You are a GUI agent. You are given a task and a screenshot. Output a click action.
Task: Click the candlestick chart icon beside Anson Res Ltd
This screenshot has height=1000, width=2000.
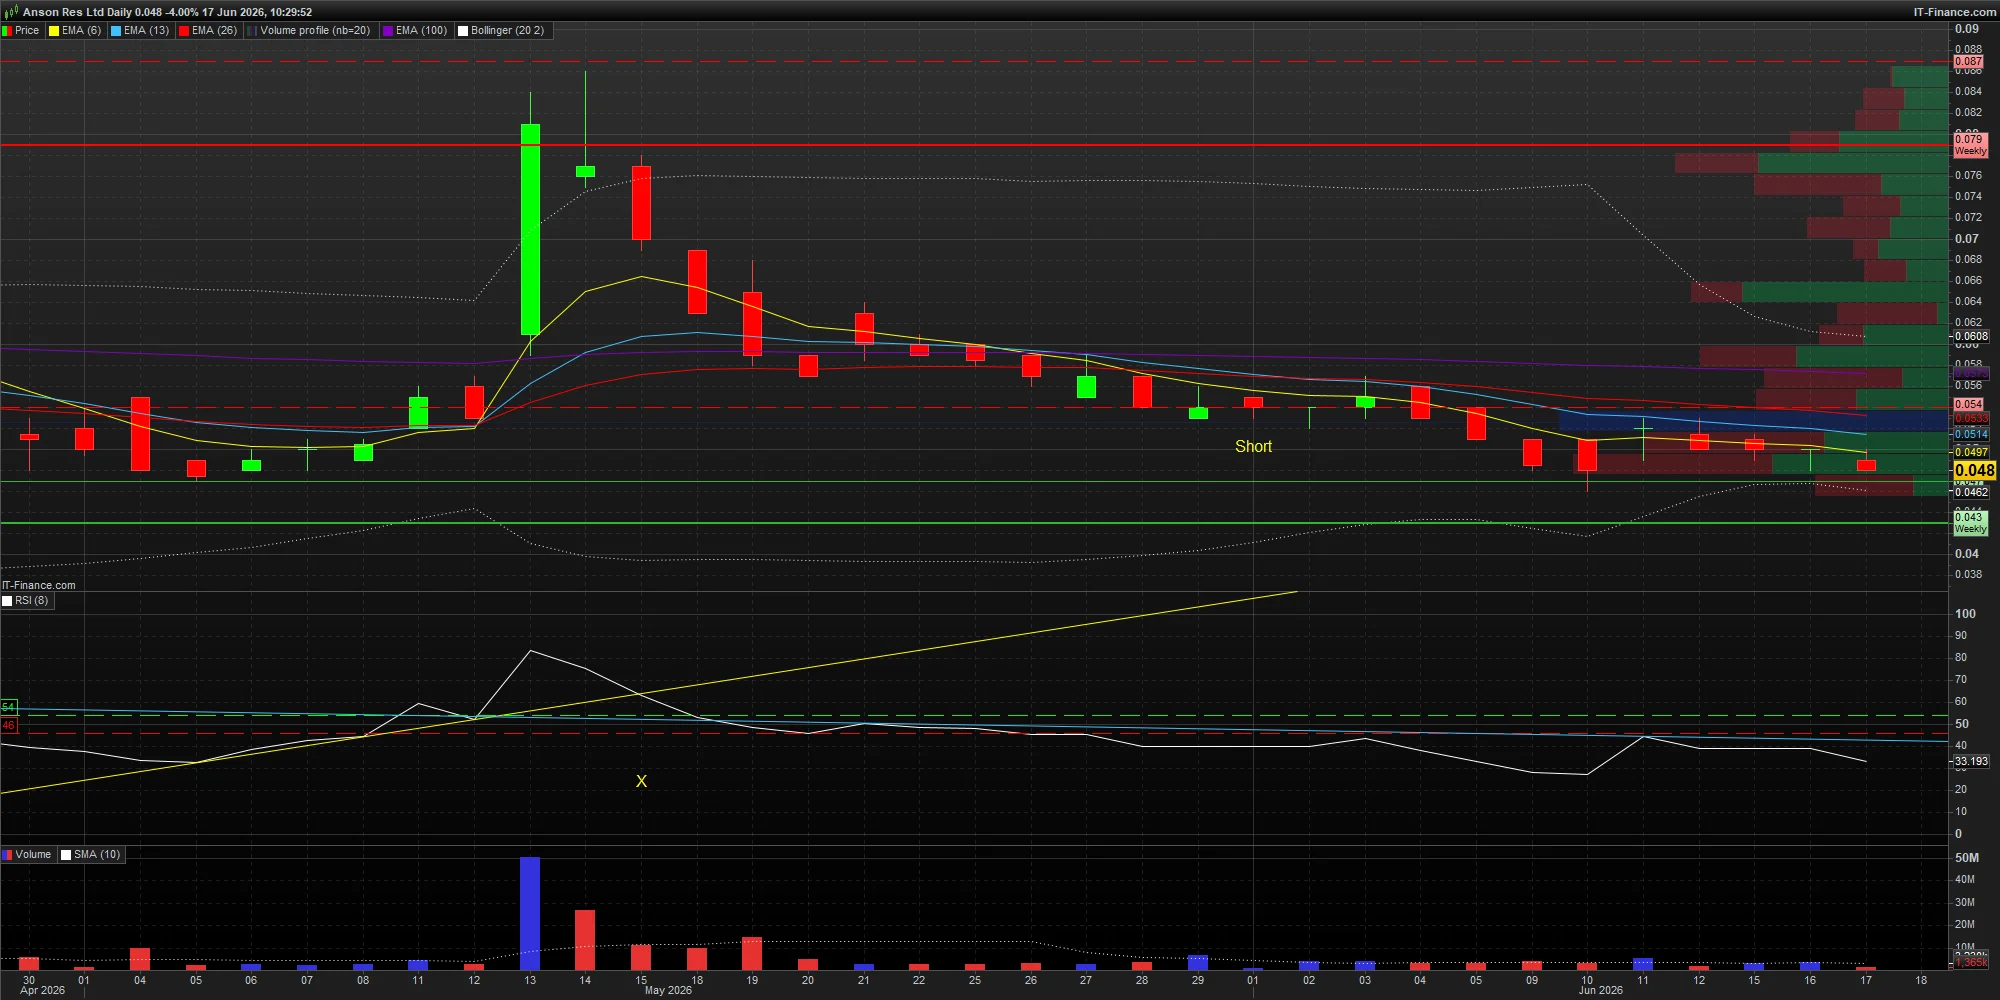11,12
